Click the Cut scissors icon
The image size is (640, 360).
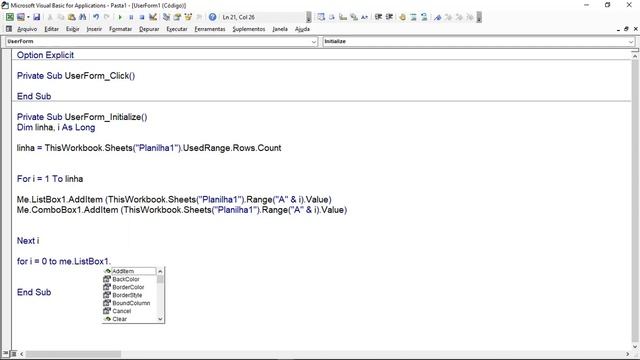50,17
